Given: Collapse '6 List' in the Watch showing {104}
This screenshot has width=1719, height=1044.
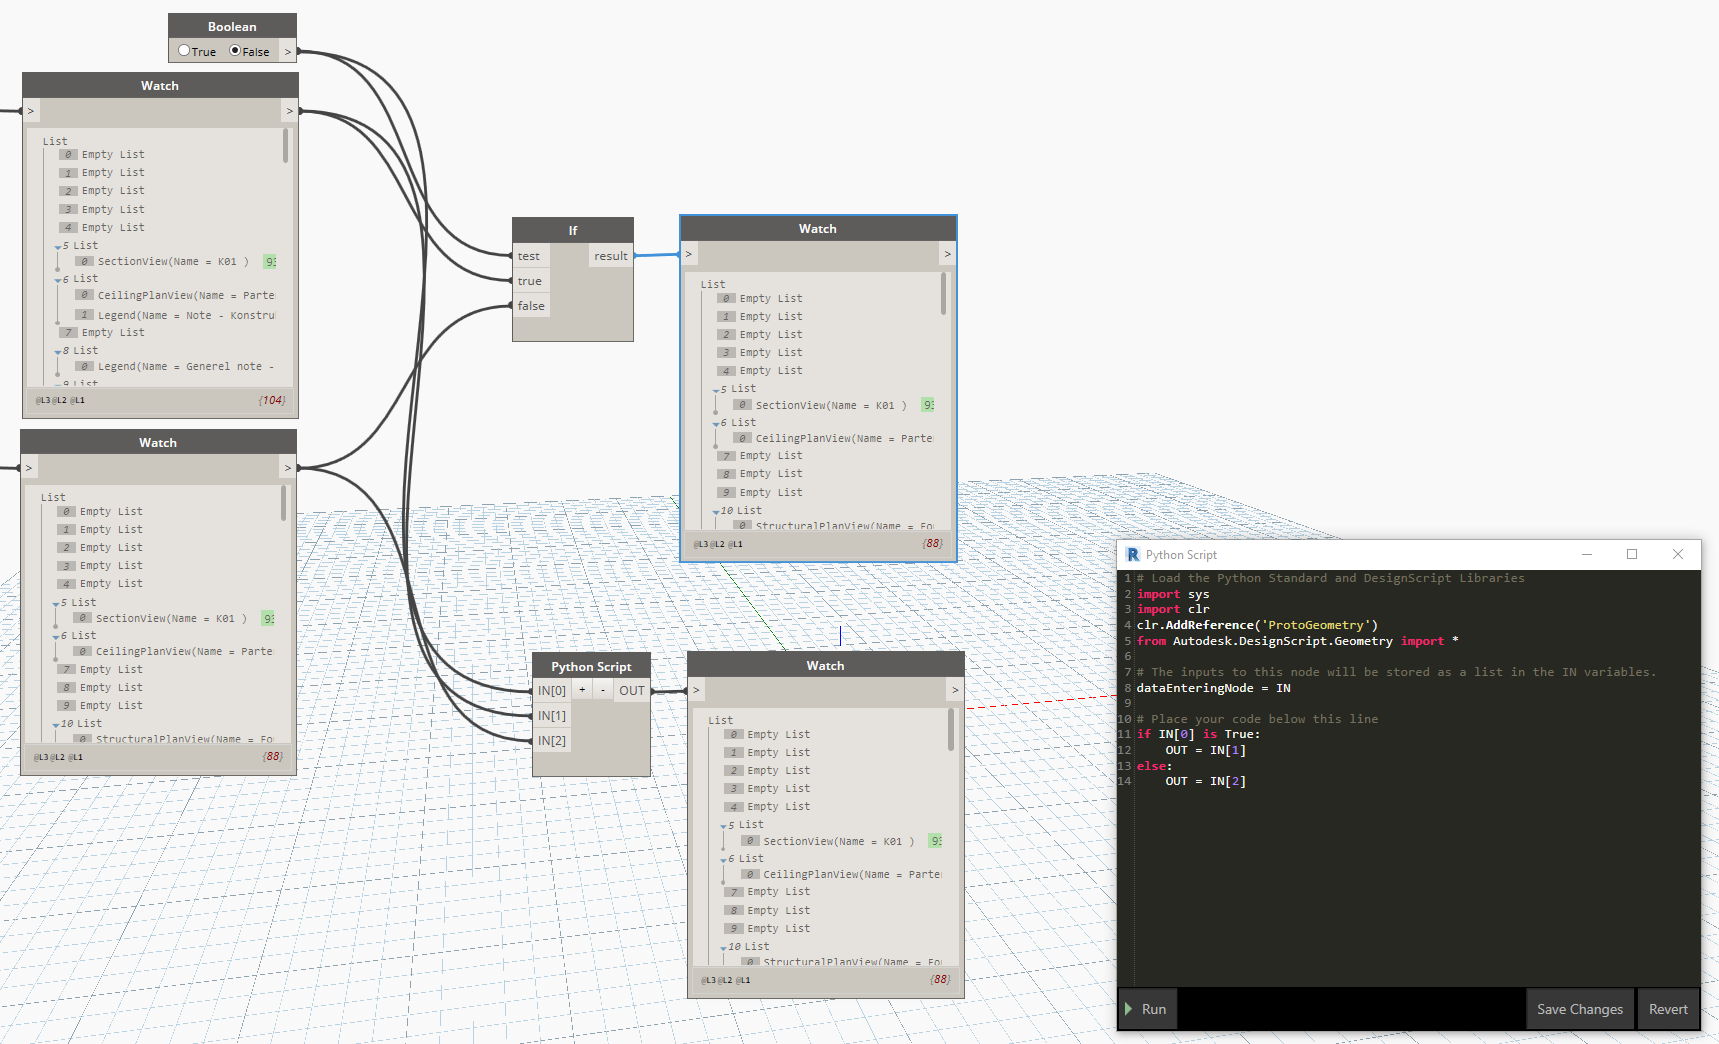Looking at the screenshot, I should coord(58,280).
